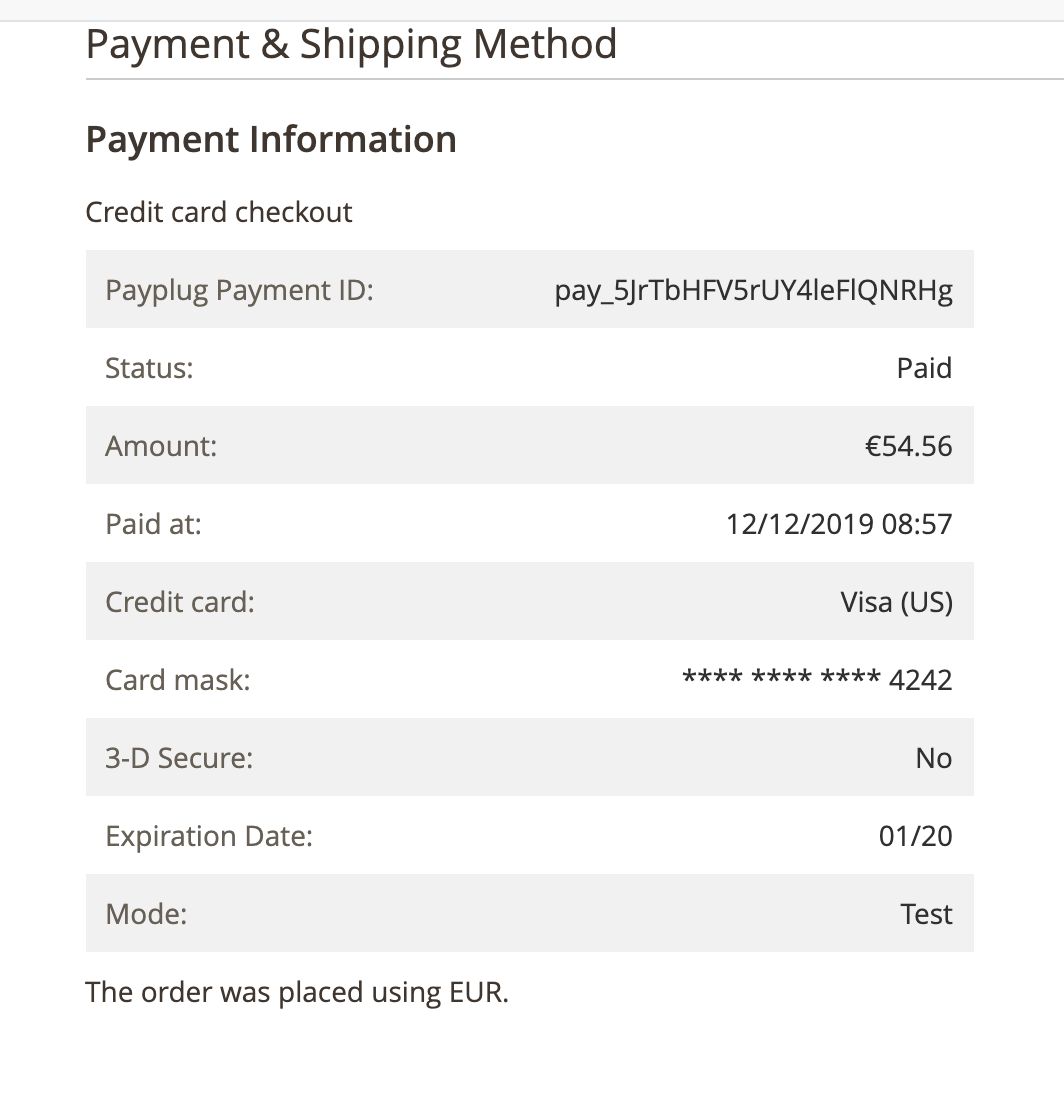
Task: Click the Paid status value
Action: pos(924,368)
